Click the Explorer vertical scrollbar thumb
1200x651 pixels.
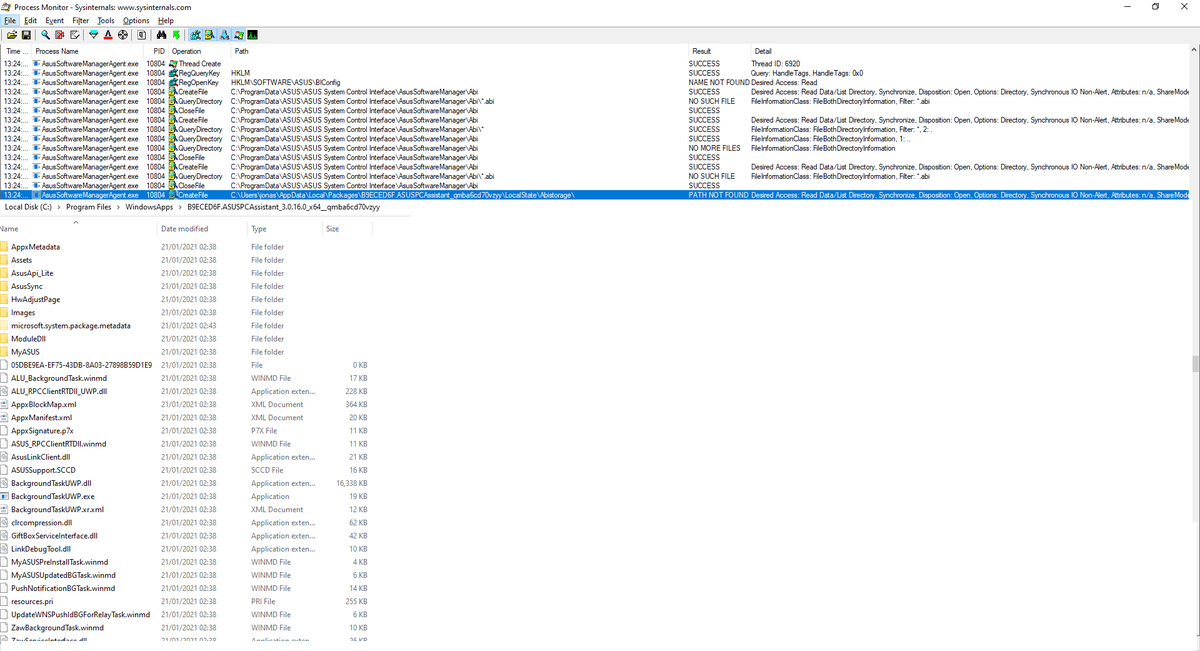pos(1194,363)
